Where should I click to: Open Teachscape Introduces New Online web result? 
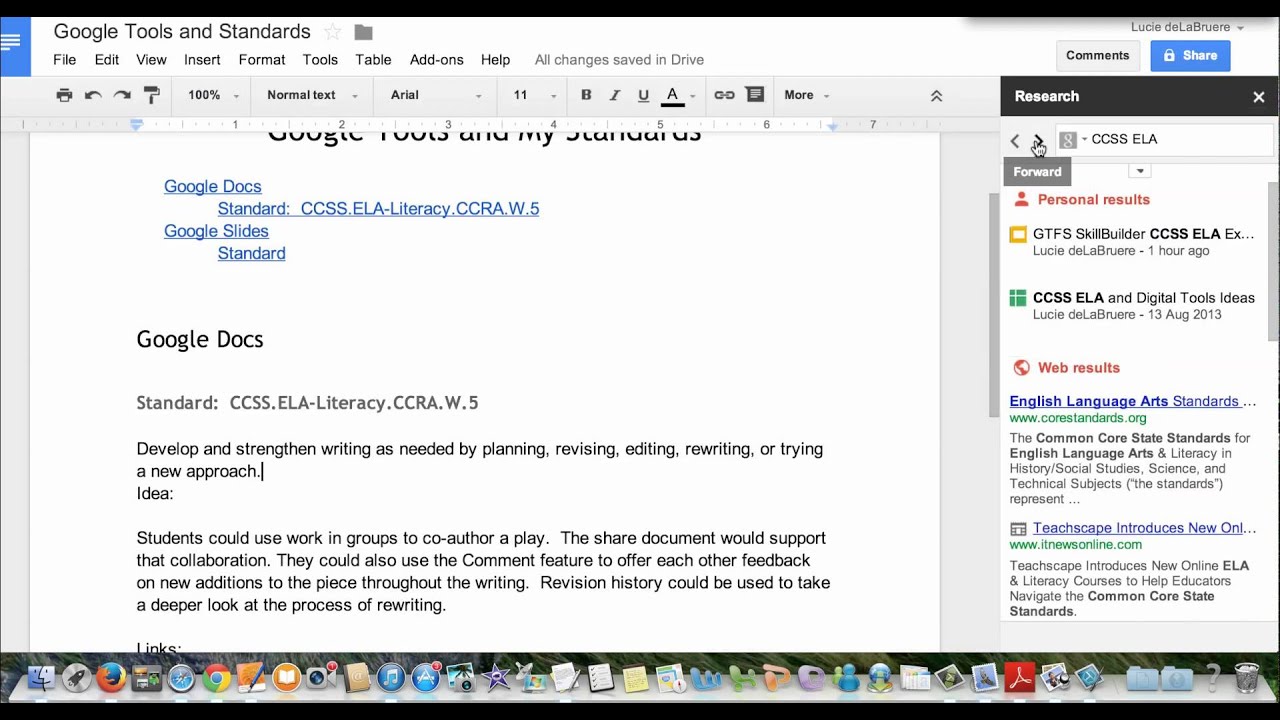tap(1144, 528)
